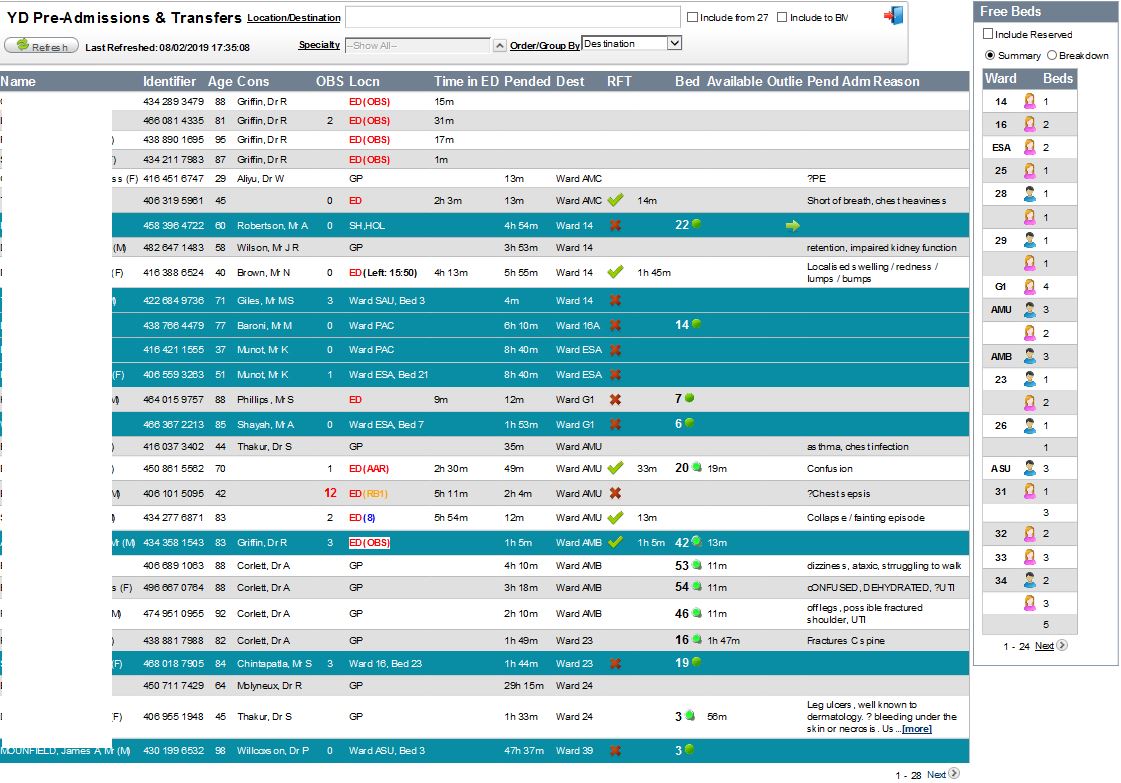Screen dimensions: 1121x783
Task: Click green dot next to bed 7
Action: [x=689, y=398]
